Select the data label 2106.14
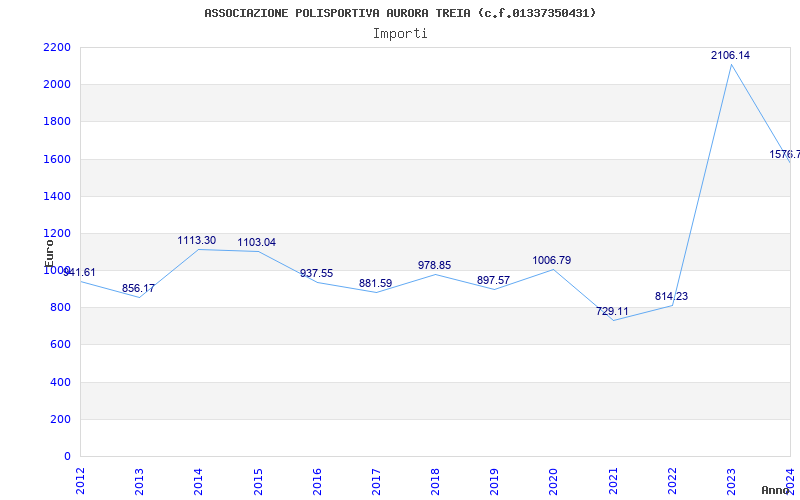 click(x=730, y=56)
